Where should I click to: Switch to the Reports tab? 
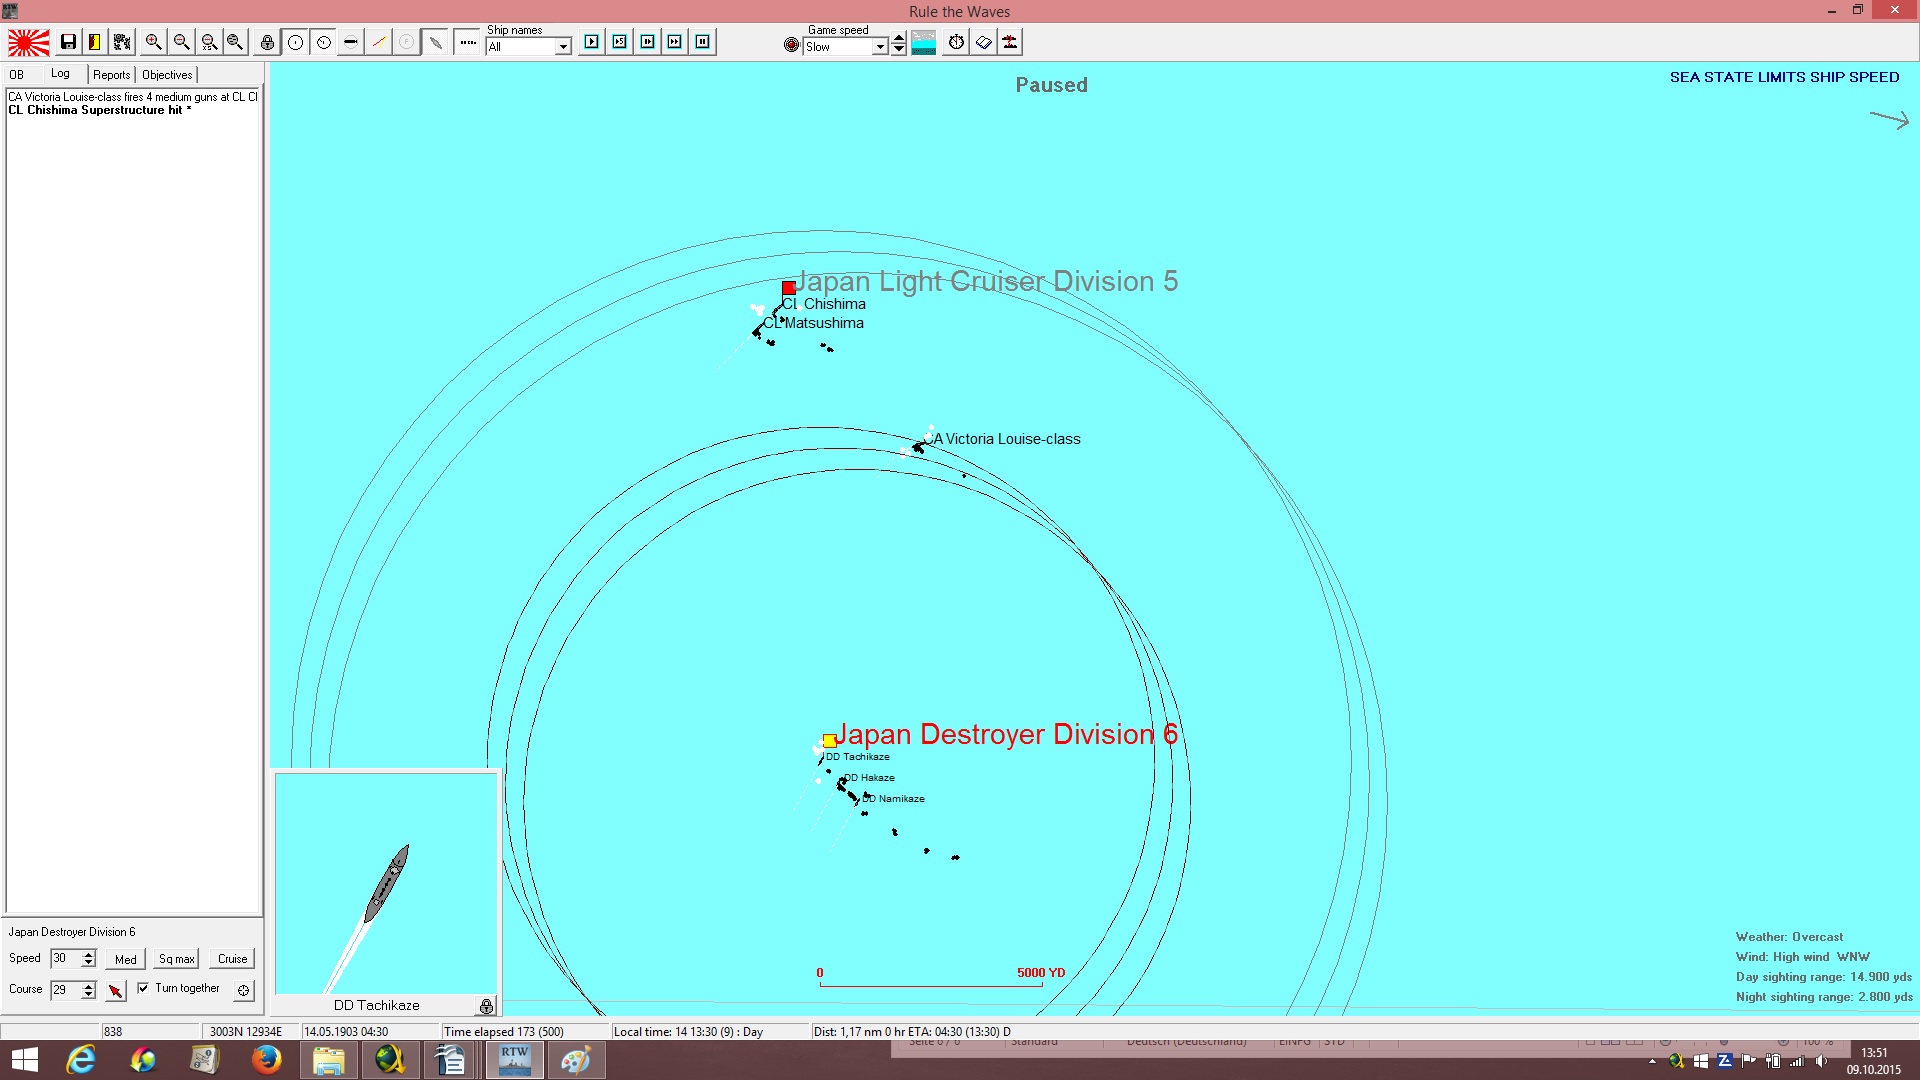112,75
